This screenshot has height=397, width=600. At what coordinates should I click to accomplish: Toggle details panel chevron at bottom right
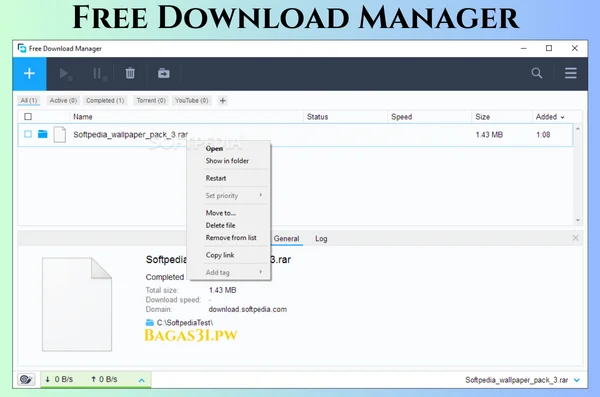point(577,380)
